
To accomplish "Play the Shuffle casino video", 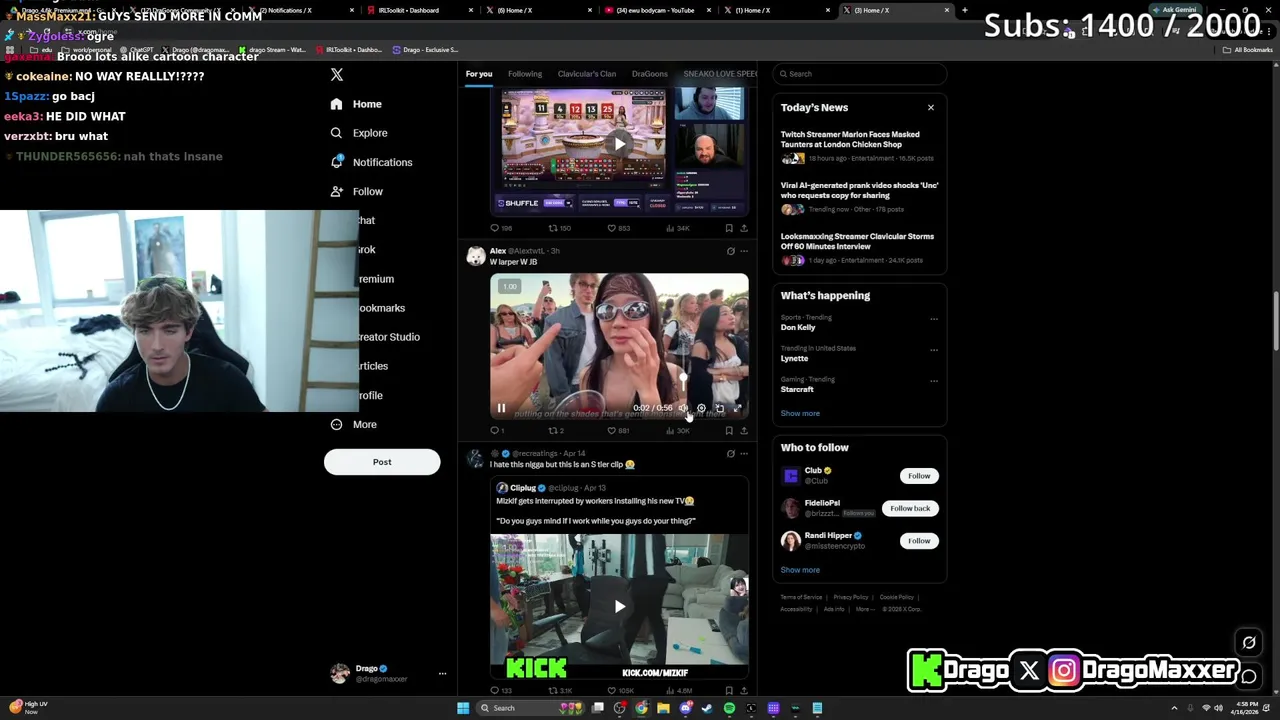I will click(620, 144).
